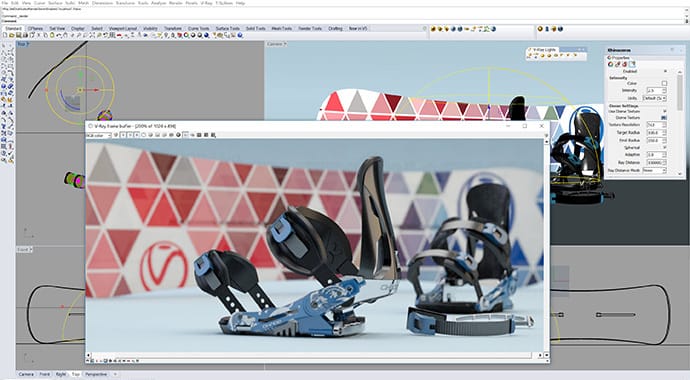Click the Dome Texture map button
The width and height of the screenshot is (690, 380).
click(x=664, y=118)
